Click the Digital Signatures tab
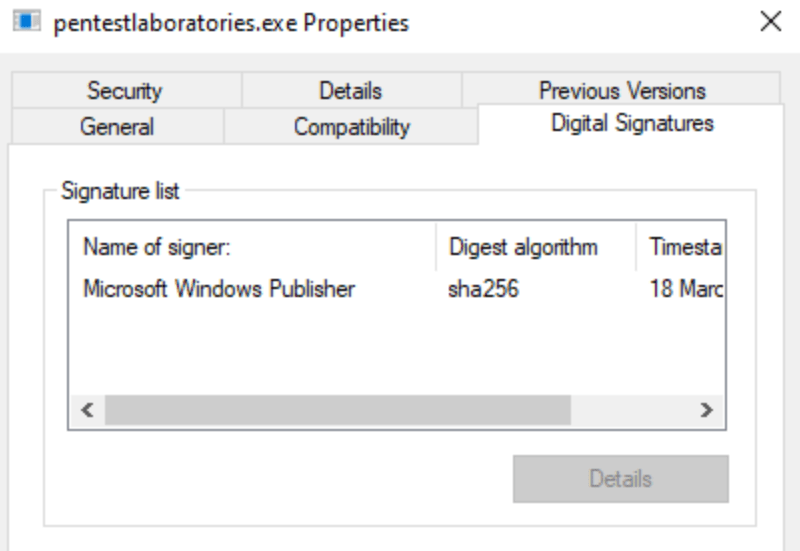 click(x=632, y=124)
